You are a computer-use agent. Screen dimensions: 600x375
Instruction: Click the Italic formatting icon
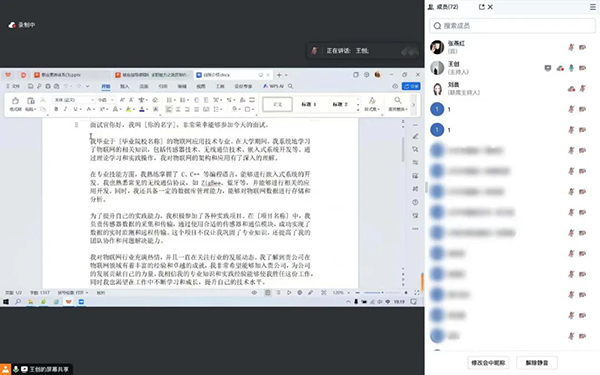[65, 109]
